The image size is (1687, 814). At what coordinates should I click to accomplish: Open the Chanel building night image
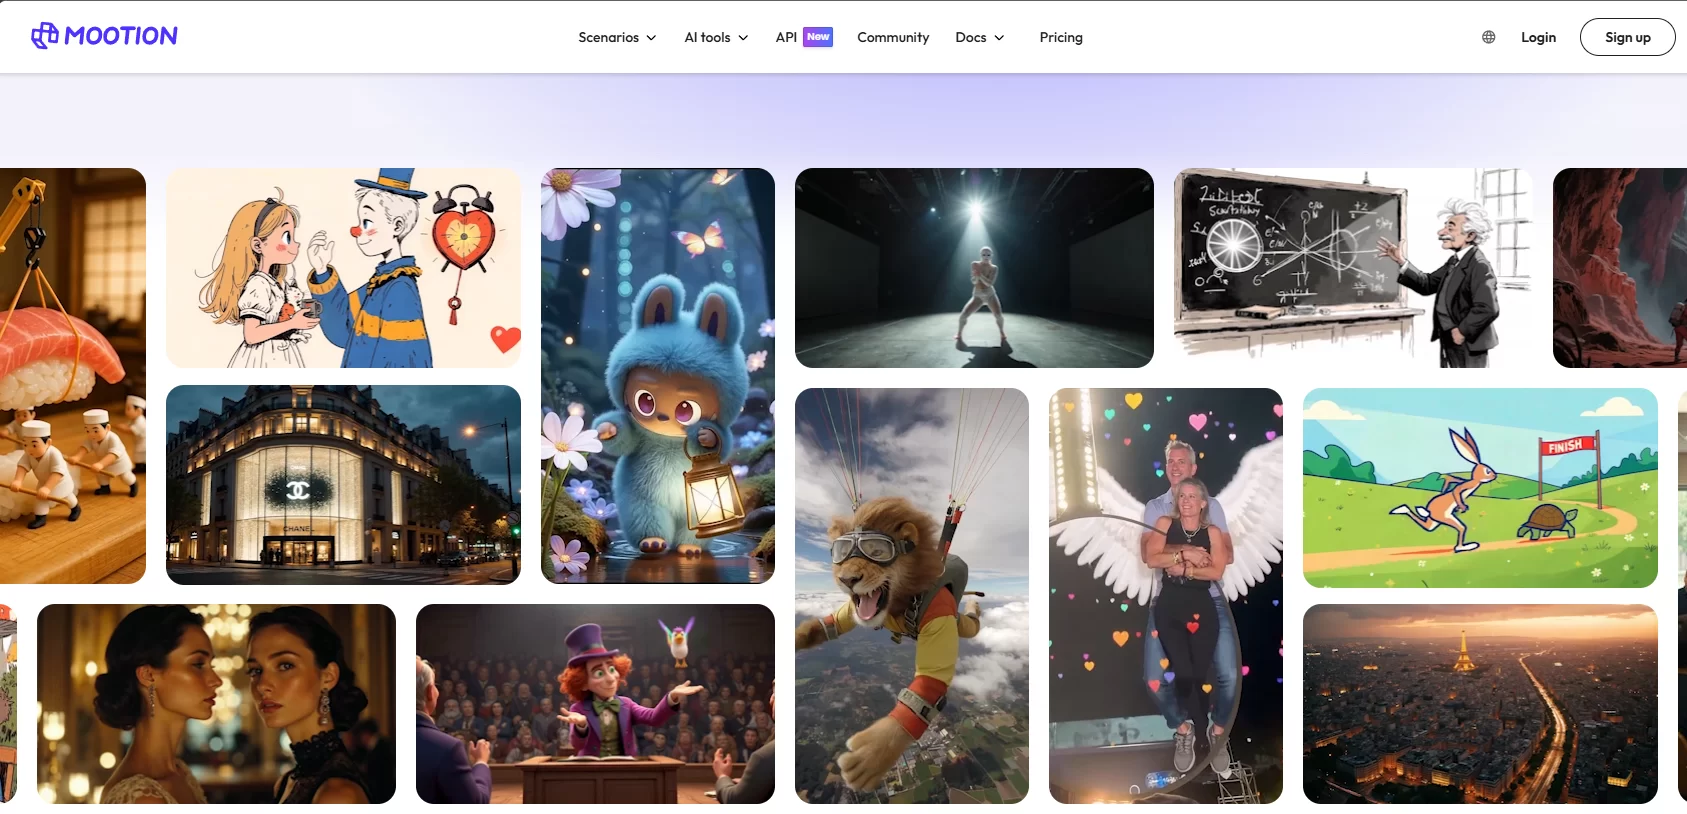coord(343,485)
